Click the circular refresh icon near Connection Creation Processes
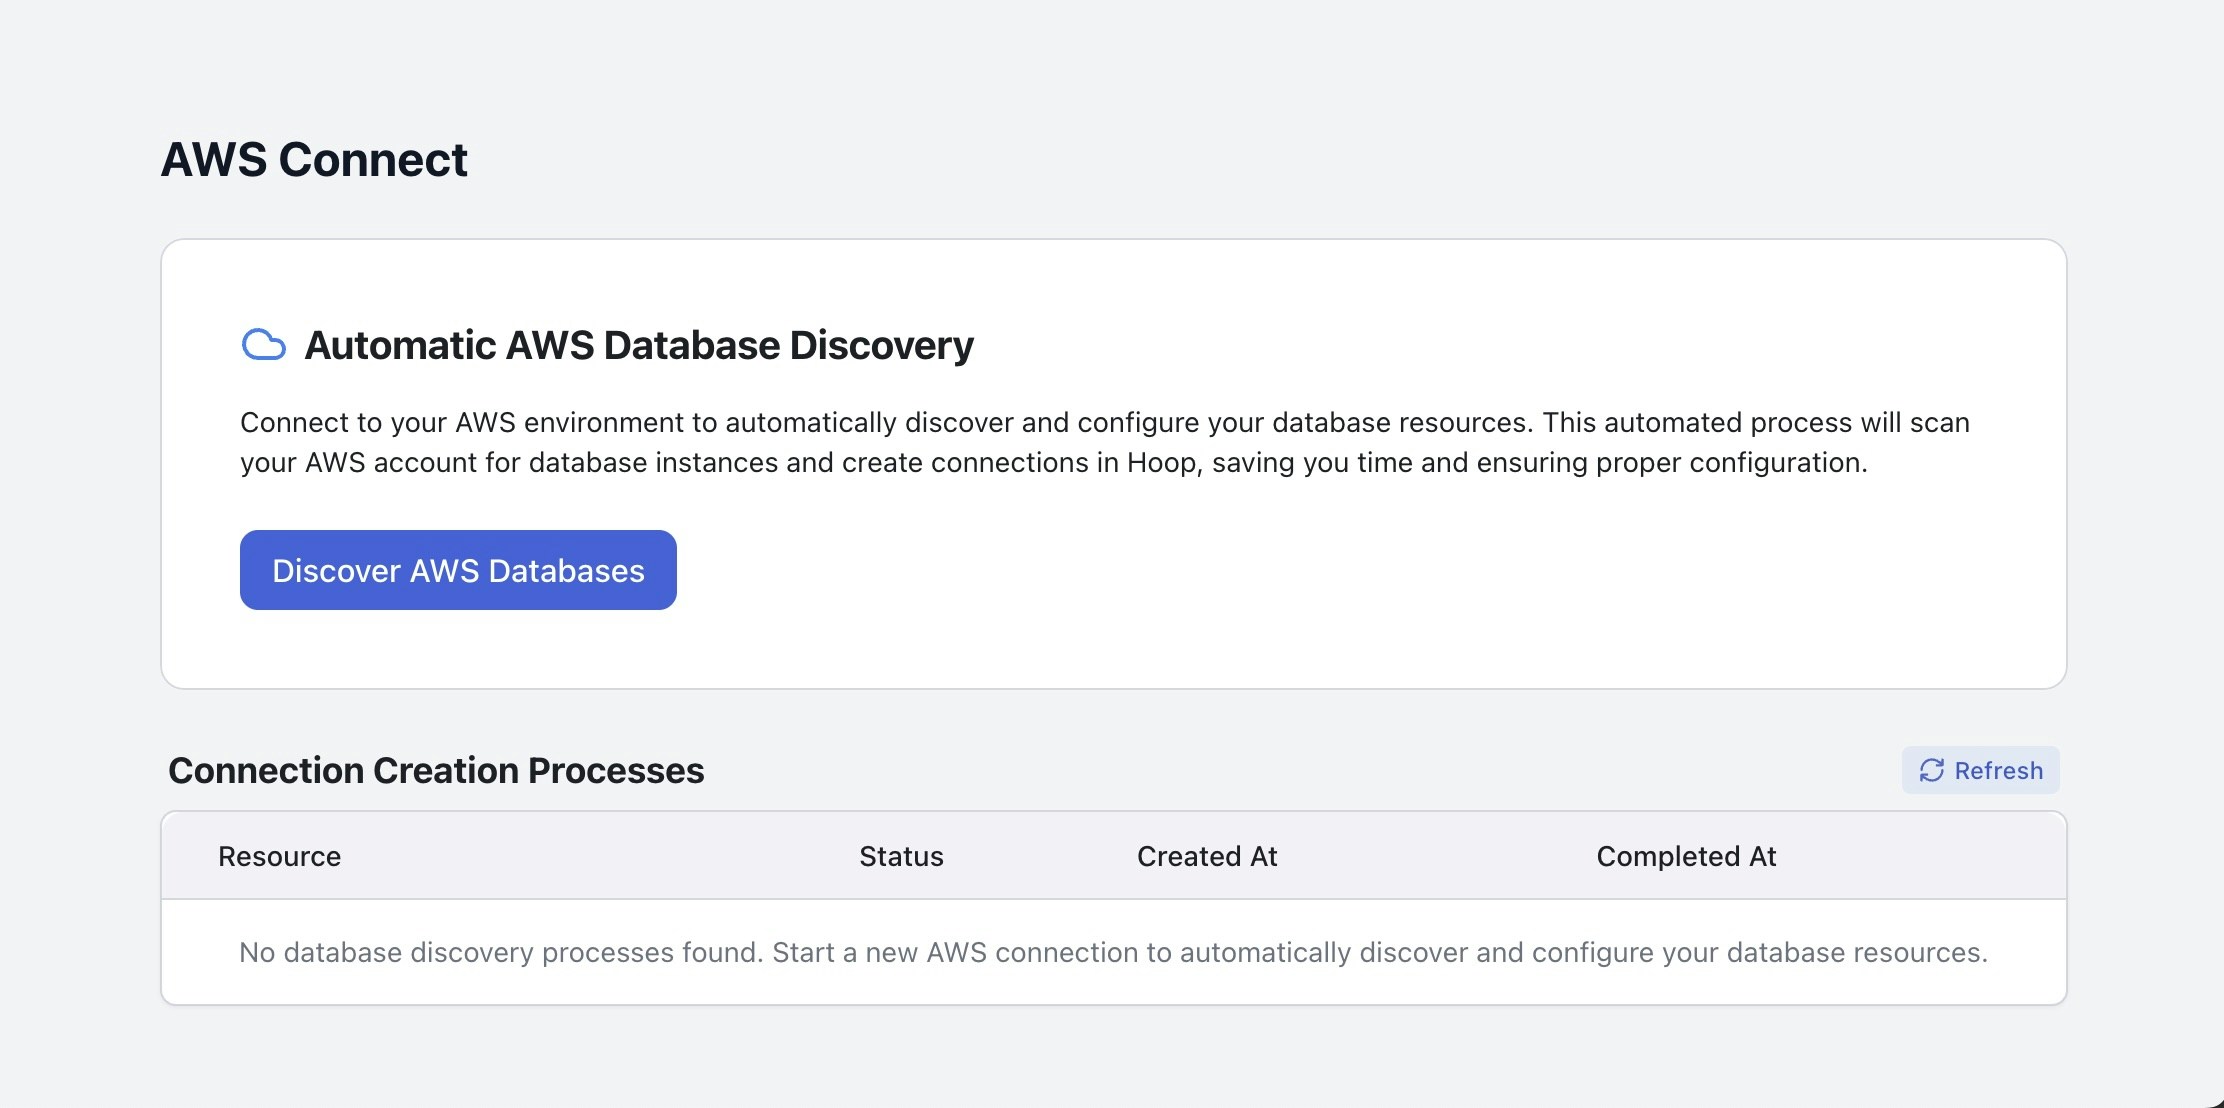This screenshot has width=2224, height=1108. 1932,770
